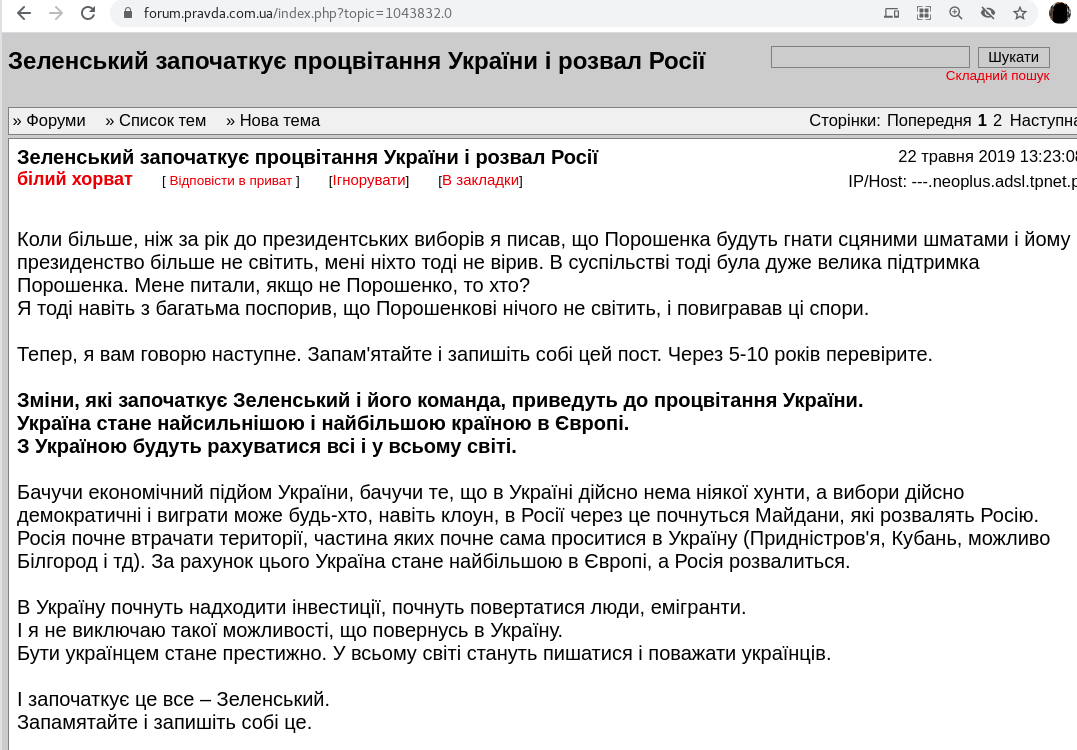Select page 1 in pagination
The width and height of the screenshot is (1077, 750).
[x=982, y=121]
